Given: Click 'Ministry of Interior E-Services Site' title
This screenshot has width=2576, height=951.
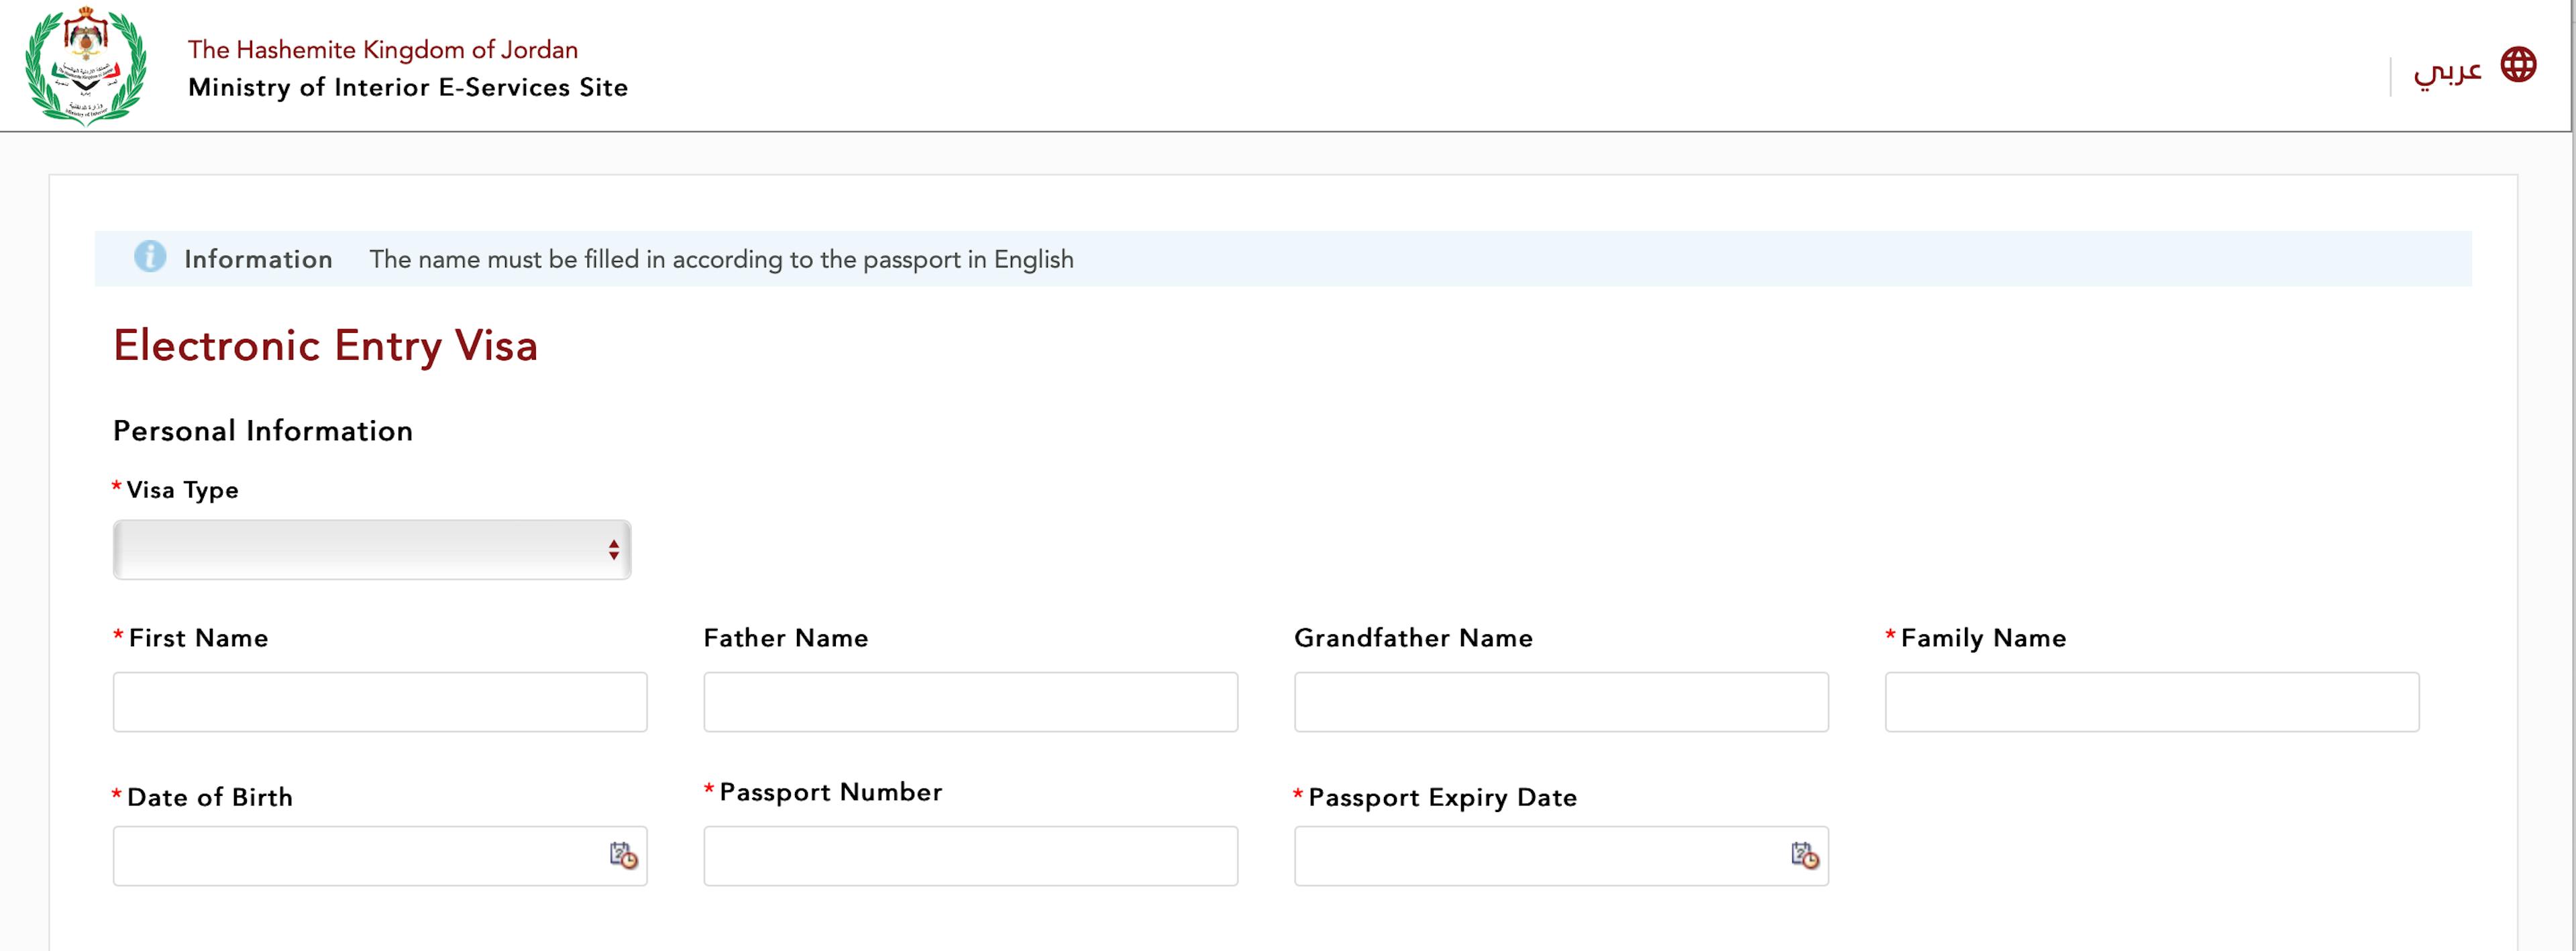Looking at the screenshot, I should tap(408, 87).
